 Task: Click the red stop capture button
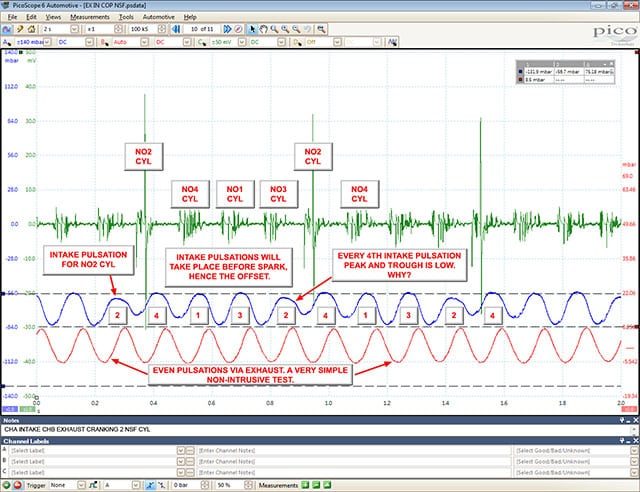(x=18, y=485)
